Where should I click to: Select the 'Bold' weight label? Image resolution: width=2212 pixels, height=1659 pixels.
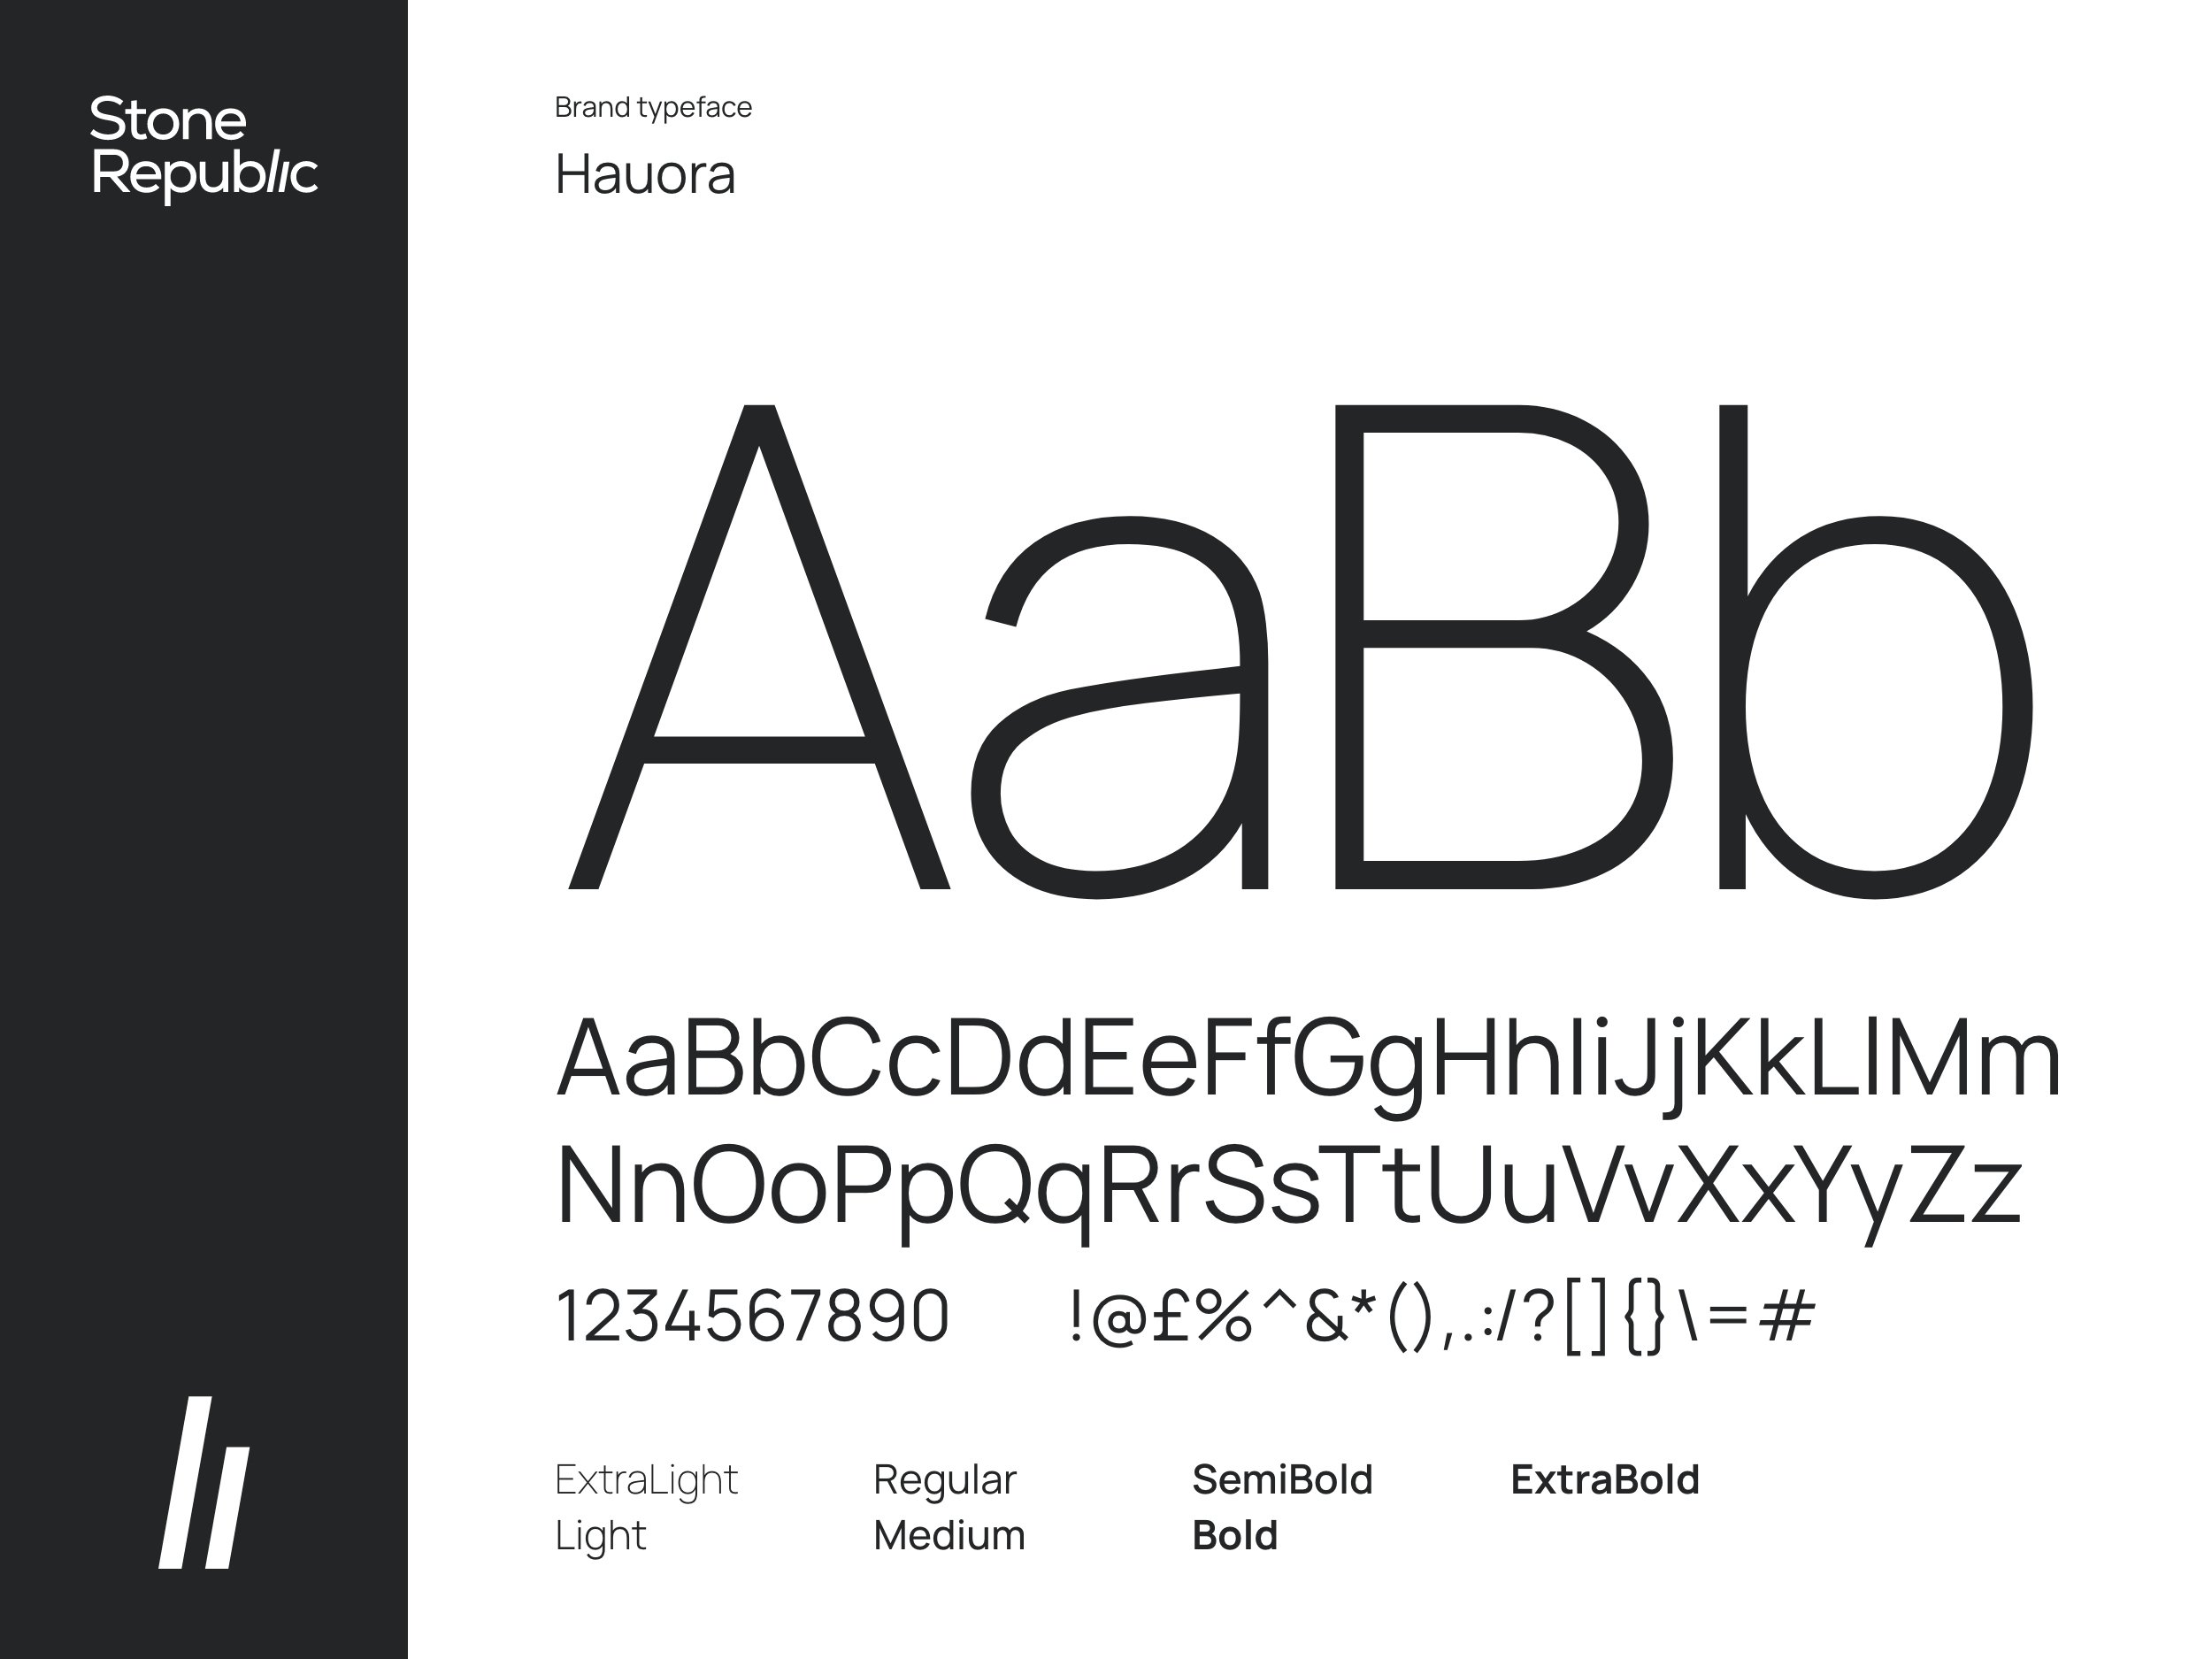tap(1234, 1535)
